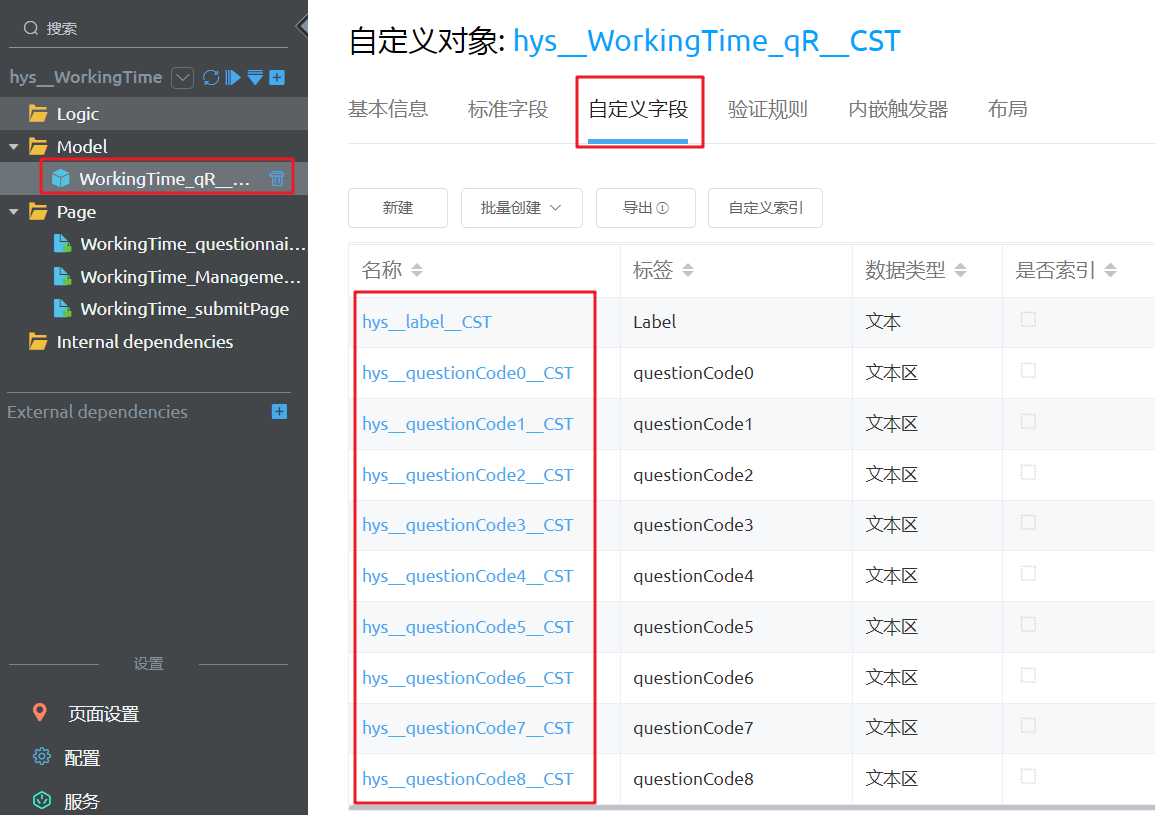Viewport: 1155px width, 815px height.
Task: Toggle index checkbox for questionCode2 row
Action: pyautogui.click(x=1028, y=472)
